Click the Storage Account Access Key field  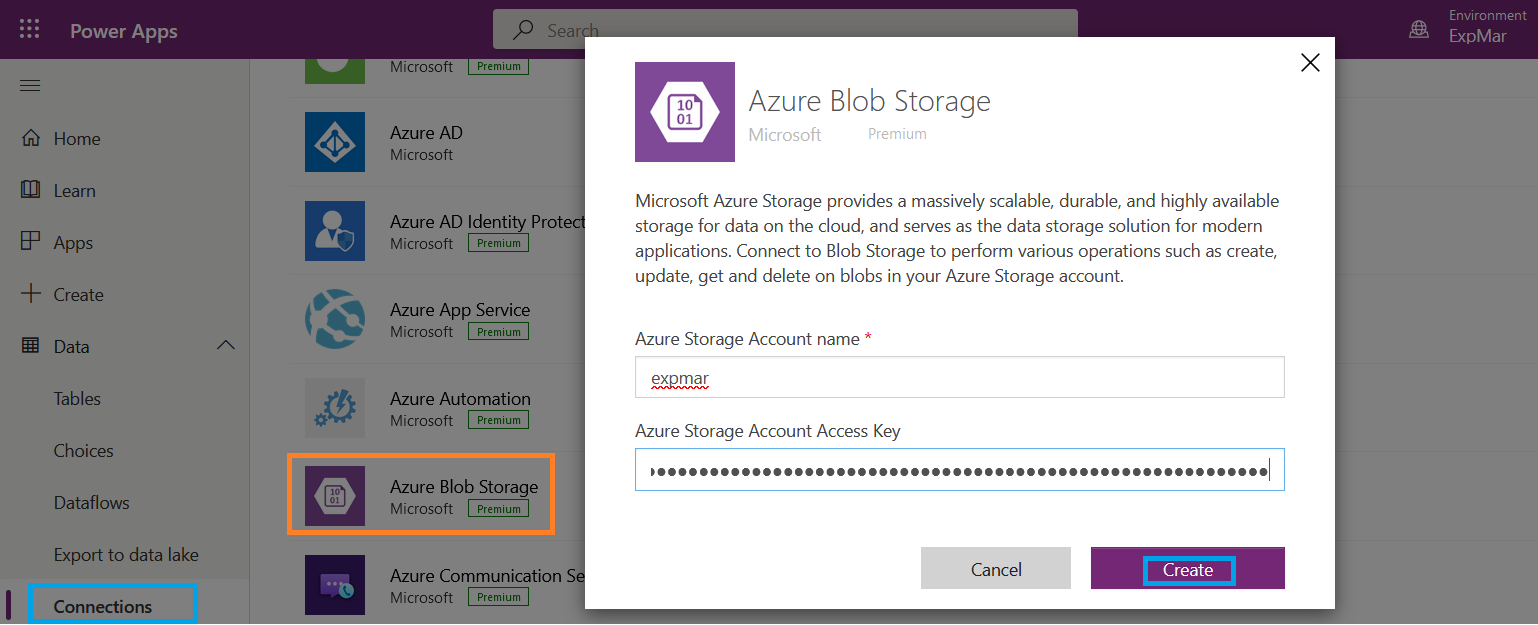pos(959,470)
